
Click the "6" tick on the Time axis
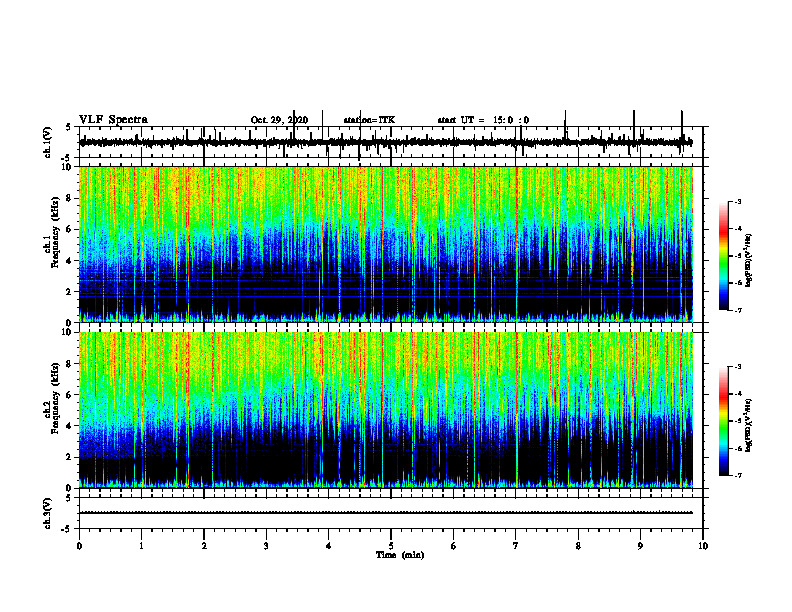click(x=454, y=546)
